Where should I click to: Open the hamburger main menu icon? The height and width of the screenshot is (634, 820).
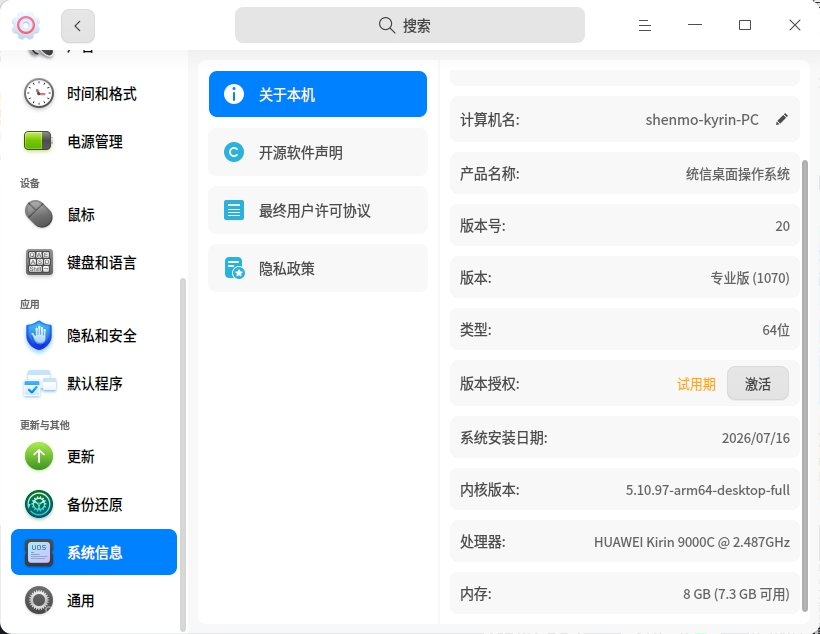point(644,25)
